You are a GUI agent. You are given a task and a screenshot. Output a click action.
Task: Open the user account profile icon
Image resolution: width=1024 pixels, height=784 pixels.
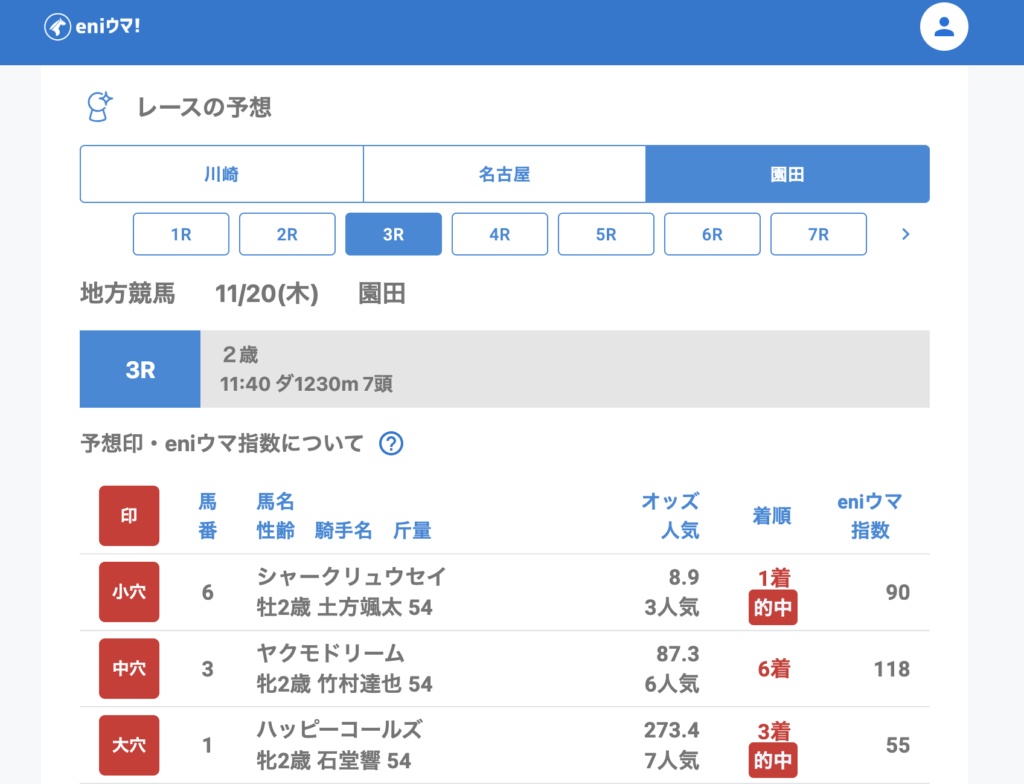pos(944,27)
